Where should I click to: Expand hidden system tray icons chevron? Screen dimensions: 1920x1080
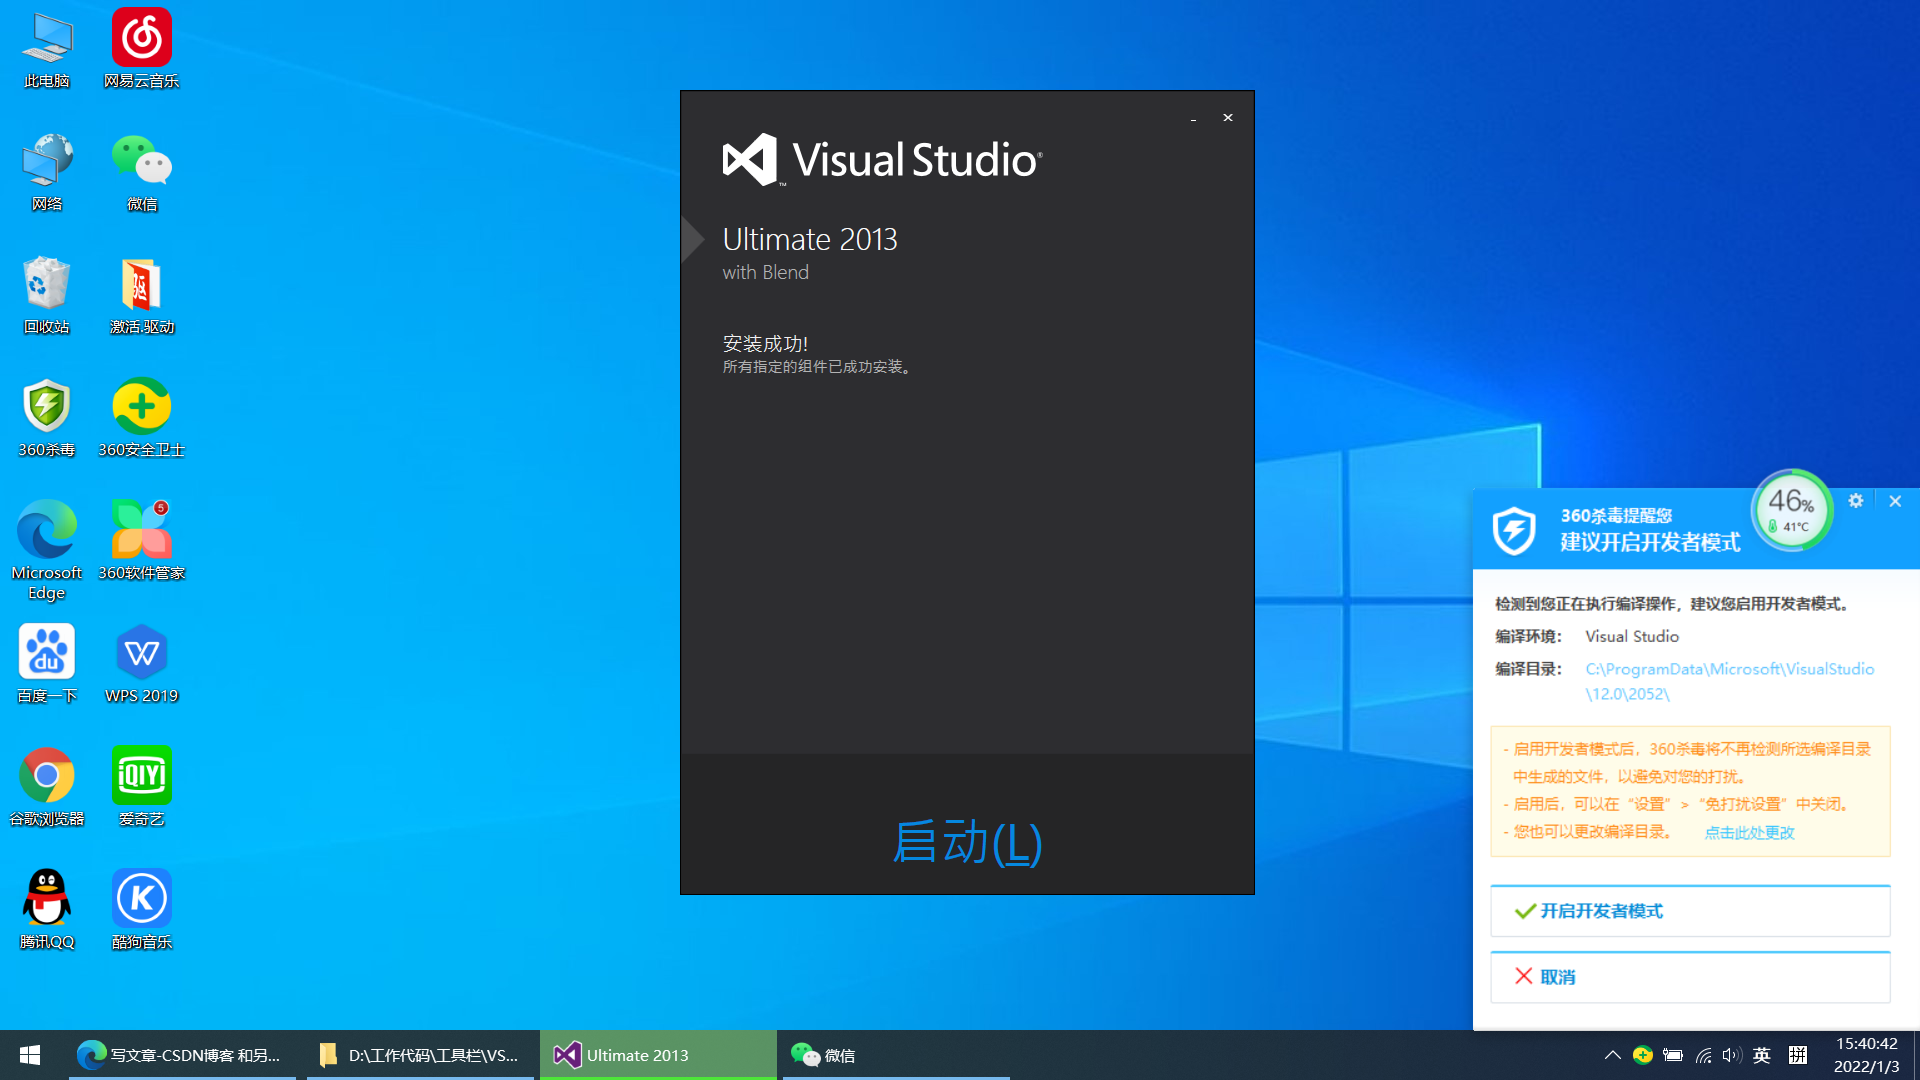pos(1613,1055)
